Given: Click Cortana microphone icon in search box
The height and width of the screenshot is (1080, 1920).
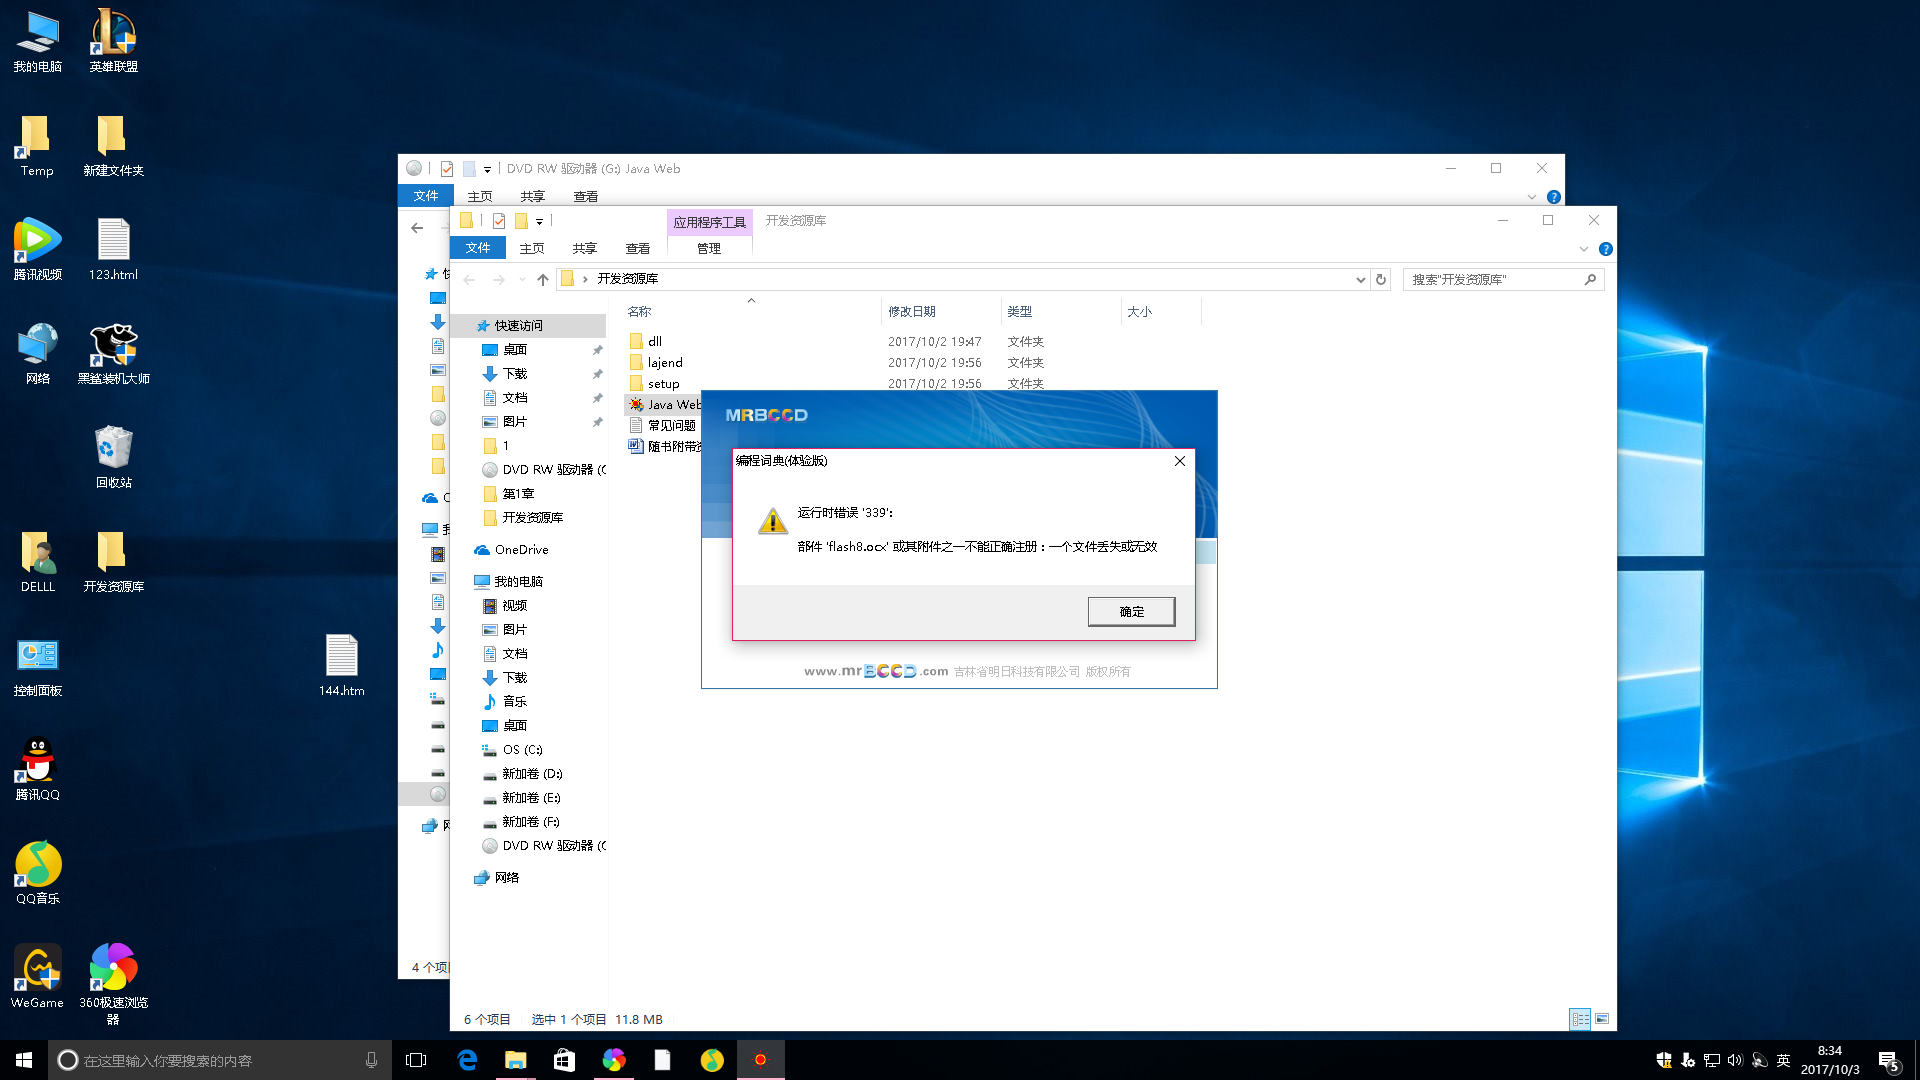Looking at the screenshot, I should [371, 1060].
